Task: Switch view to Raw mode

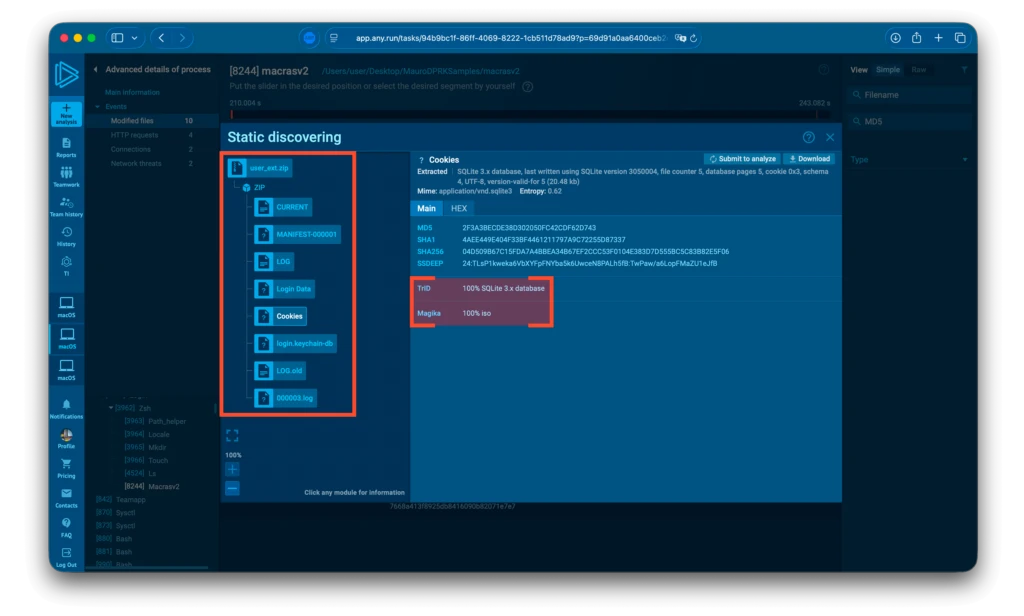Action: coord(918,70)
